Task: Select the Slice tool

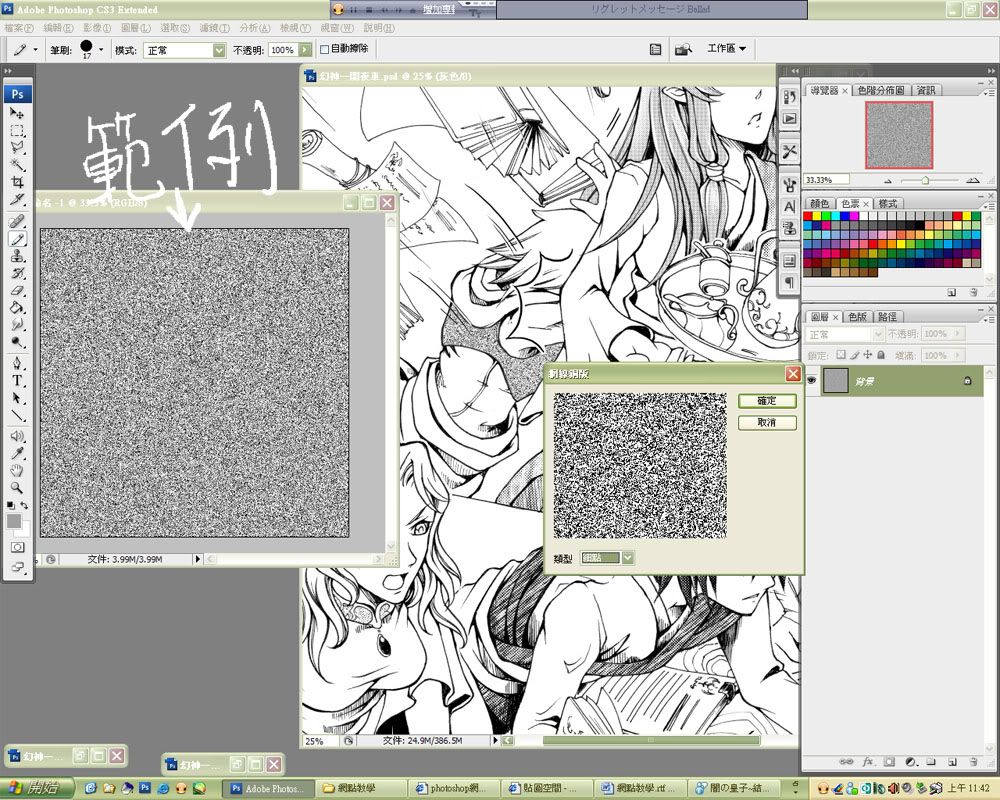Action: tap(17, 200)
